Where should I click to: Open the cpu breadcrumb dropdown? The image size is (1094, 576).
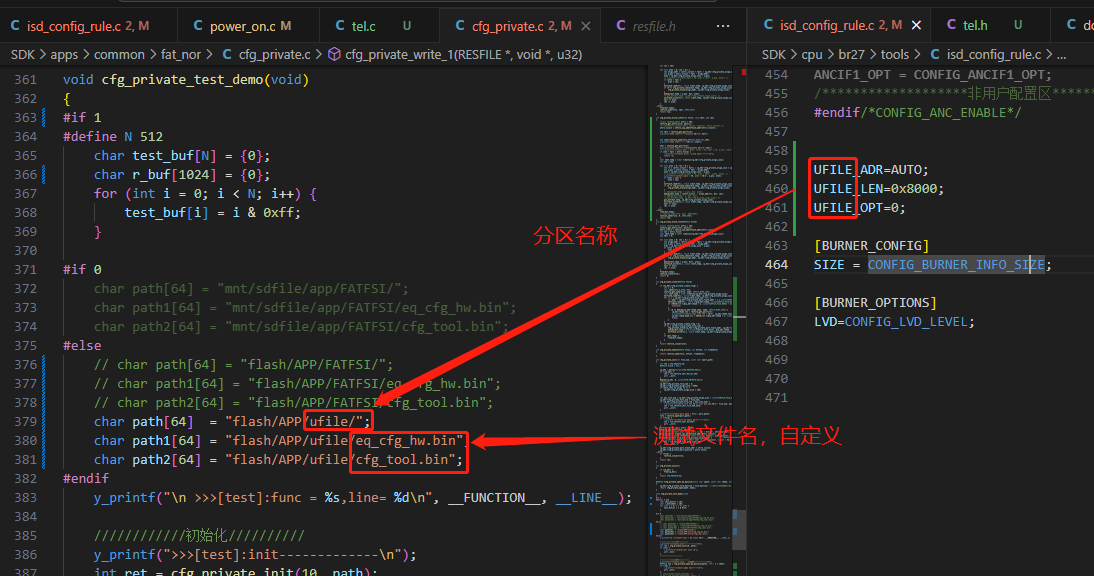812,54
